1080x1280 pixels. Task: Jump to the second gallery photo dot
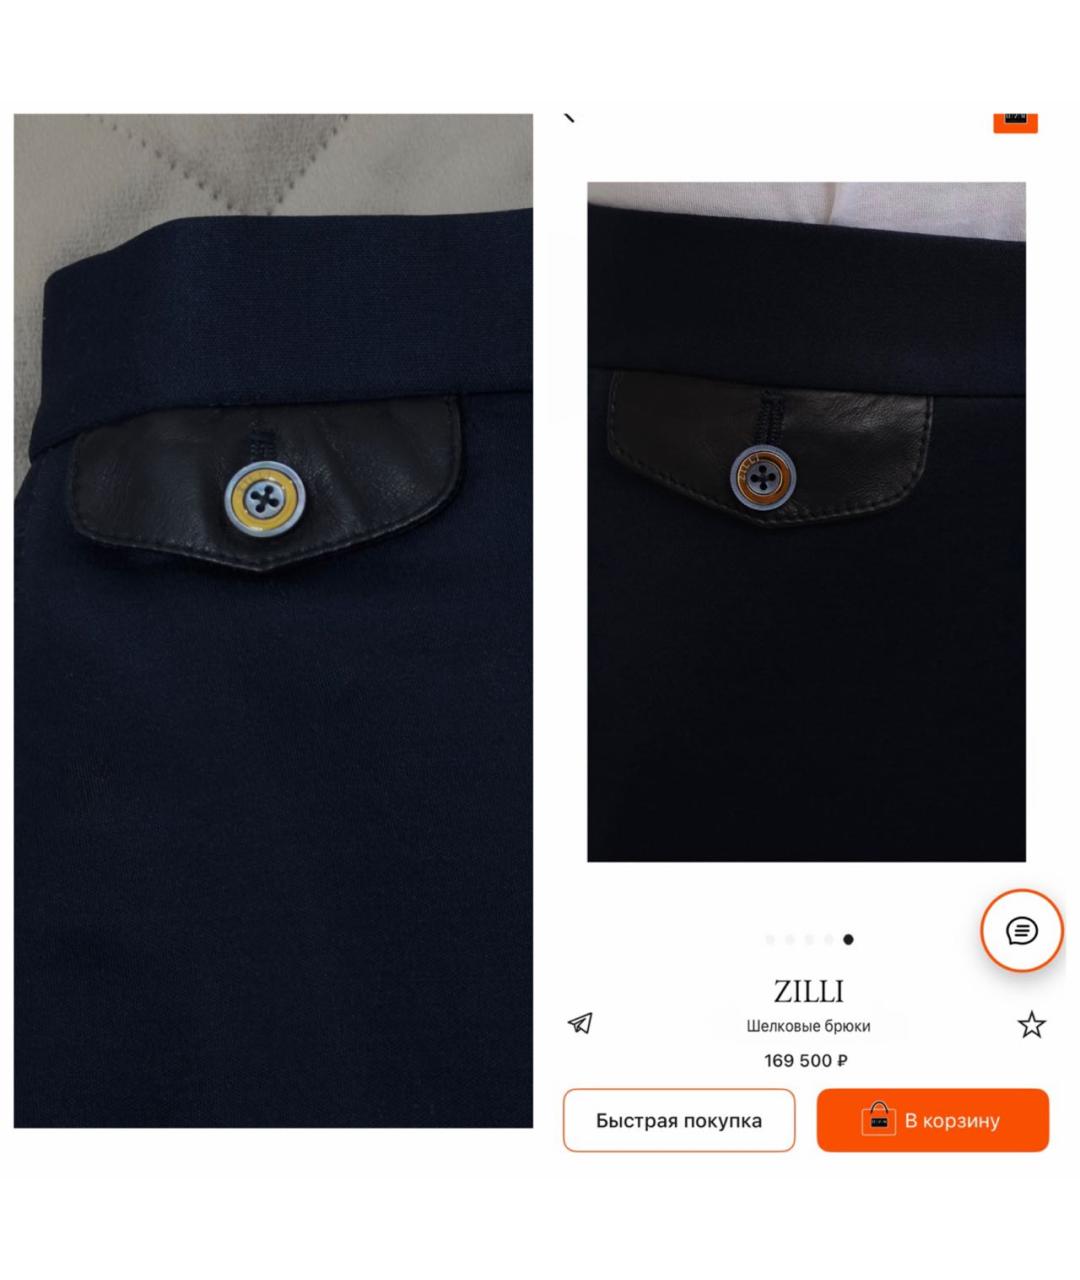point(790,939)
